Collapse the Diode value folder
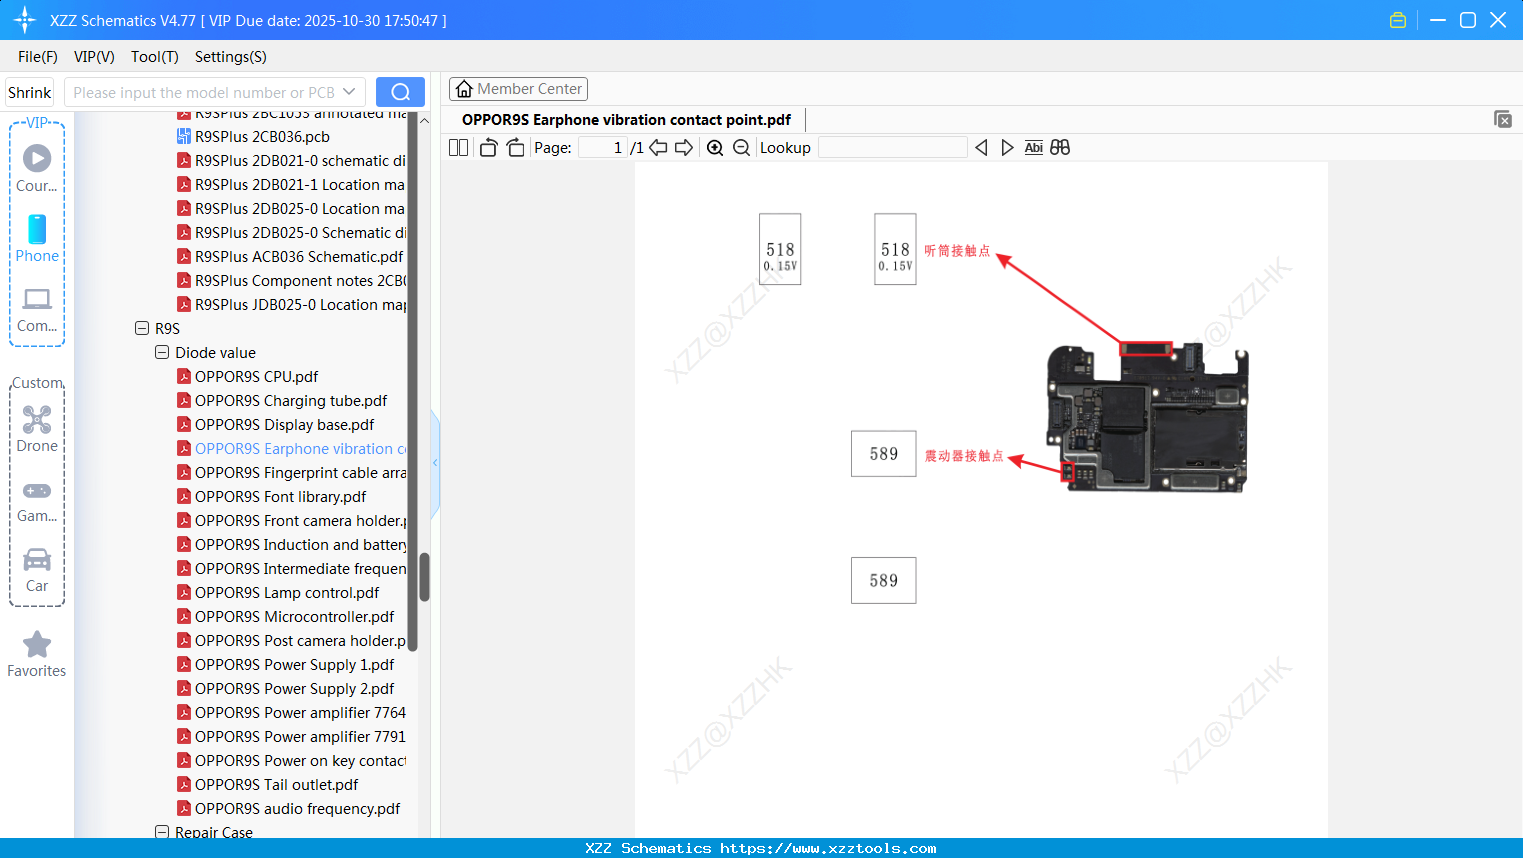This screenshot has height=858, width=1523. [x=162, y=352]
